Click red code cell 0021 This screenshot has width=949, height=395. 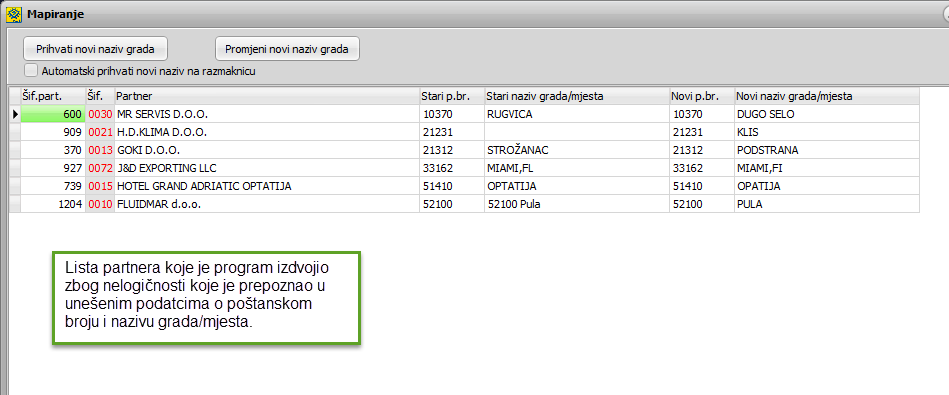point(100,132)
